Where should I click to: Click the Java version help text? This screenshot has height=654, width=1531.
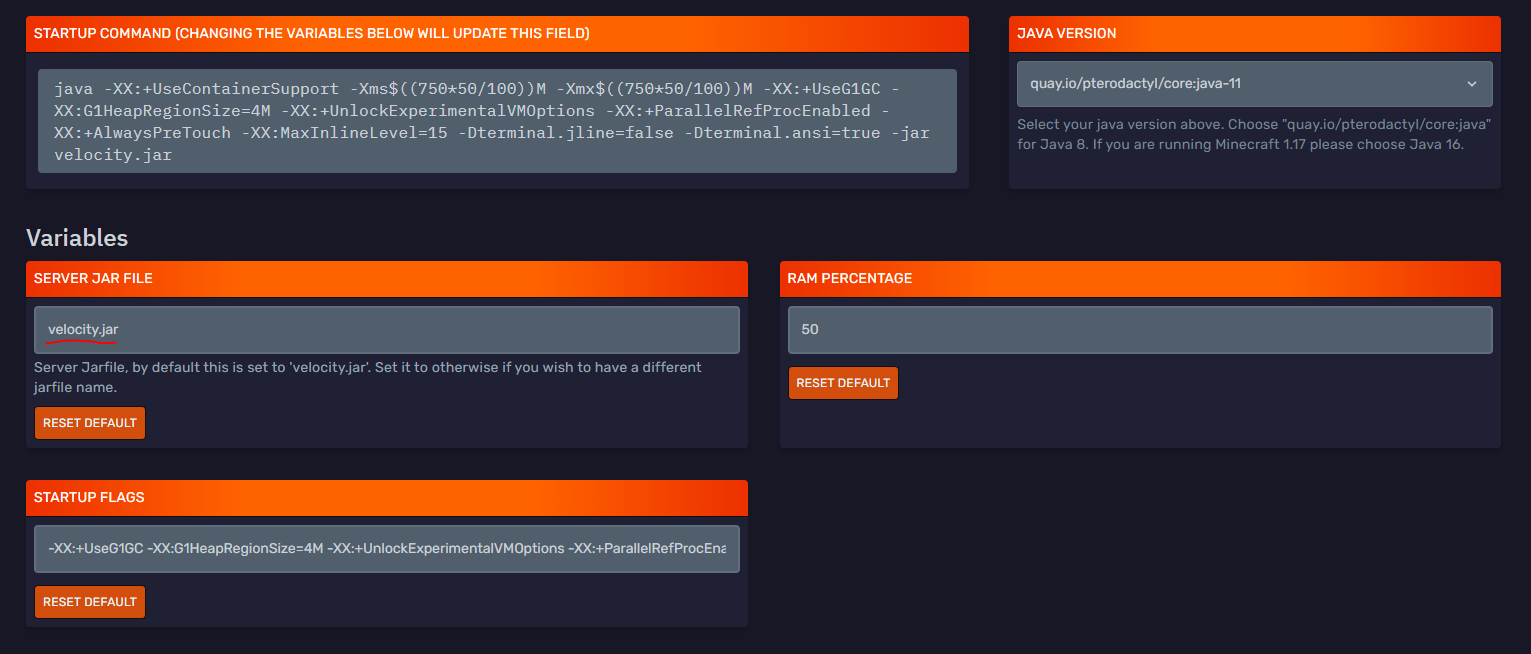[x=1254, y=134]
